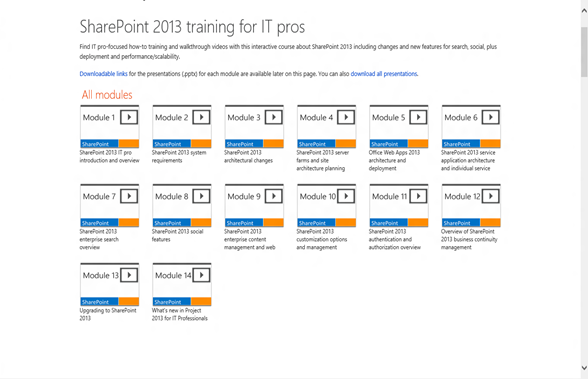588x379 pixels.
Task: Launch Module 11 authentication video
Action: click(x=418, y=196)
